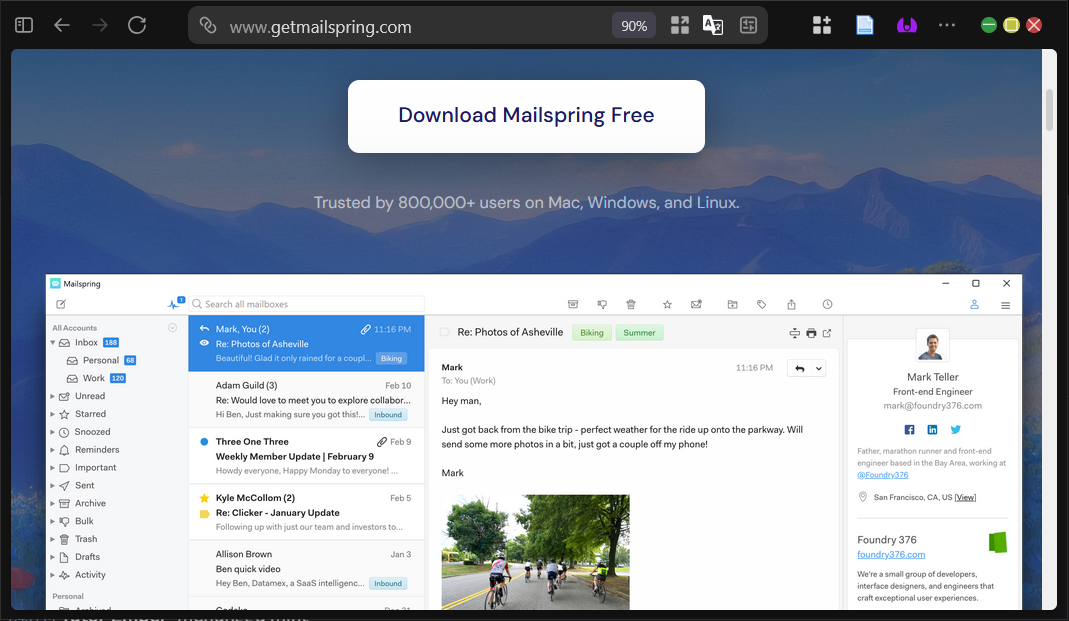Toggle the important marker beside Re: Photos of Asheville
This screenshot has width=1069, height=621.
[445, 332]
